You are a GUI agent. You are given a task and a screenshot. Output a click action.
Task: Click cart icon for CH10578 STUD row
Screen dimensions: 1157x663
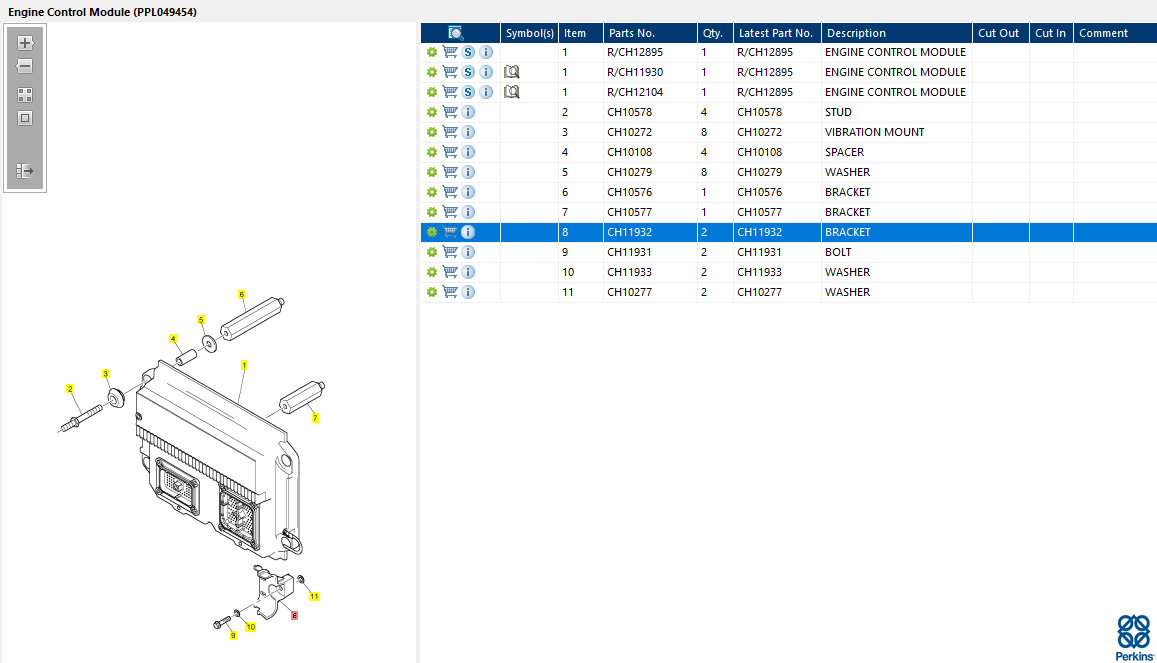pyautogui.click(x=450, y=112)
